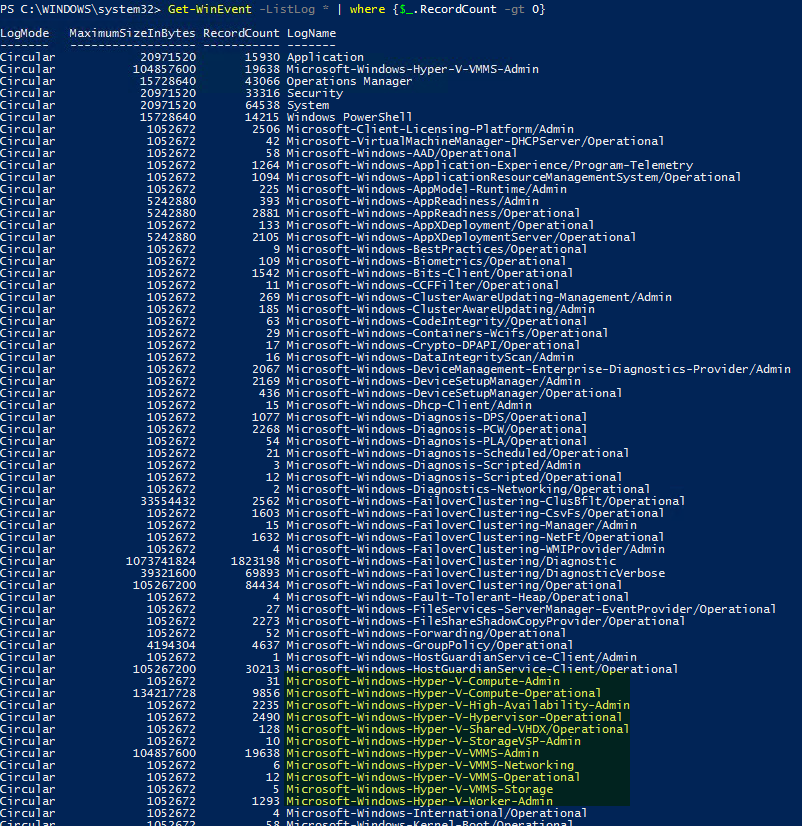The image size is (802, 826).
Task: Select the highlighted Microsoft-Windows-Hyper-V-VMMS-Admin entry
Action: (x=370, y=753)
